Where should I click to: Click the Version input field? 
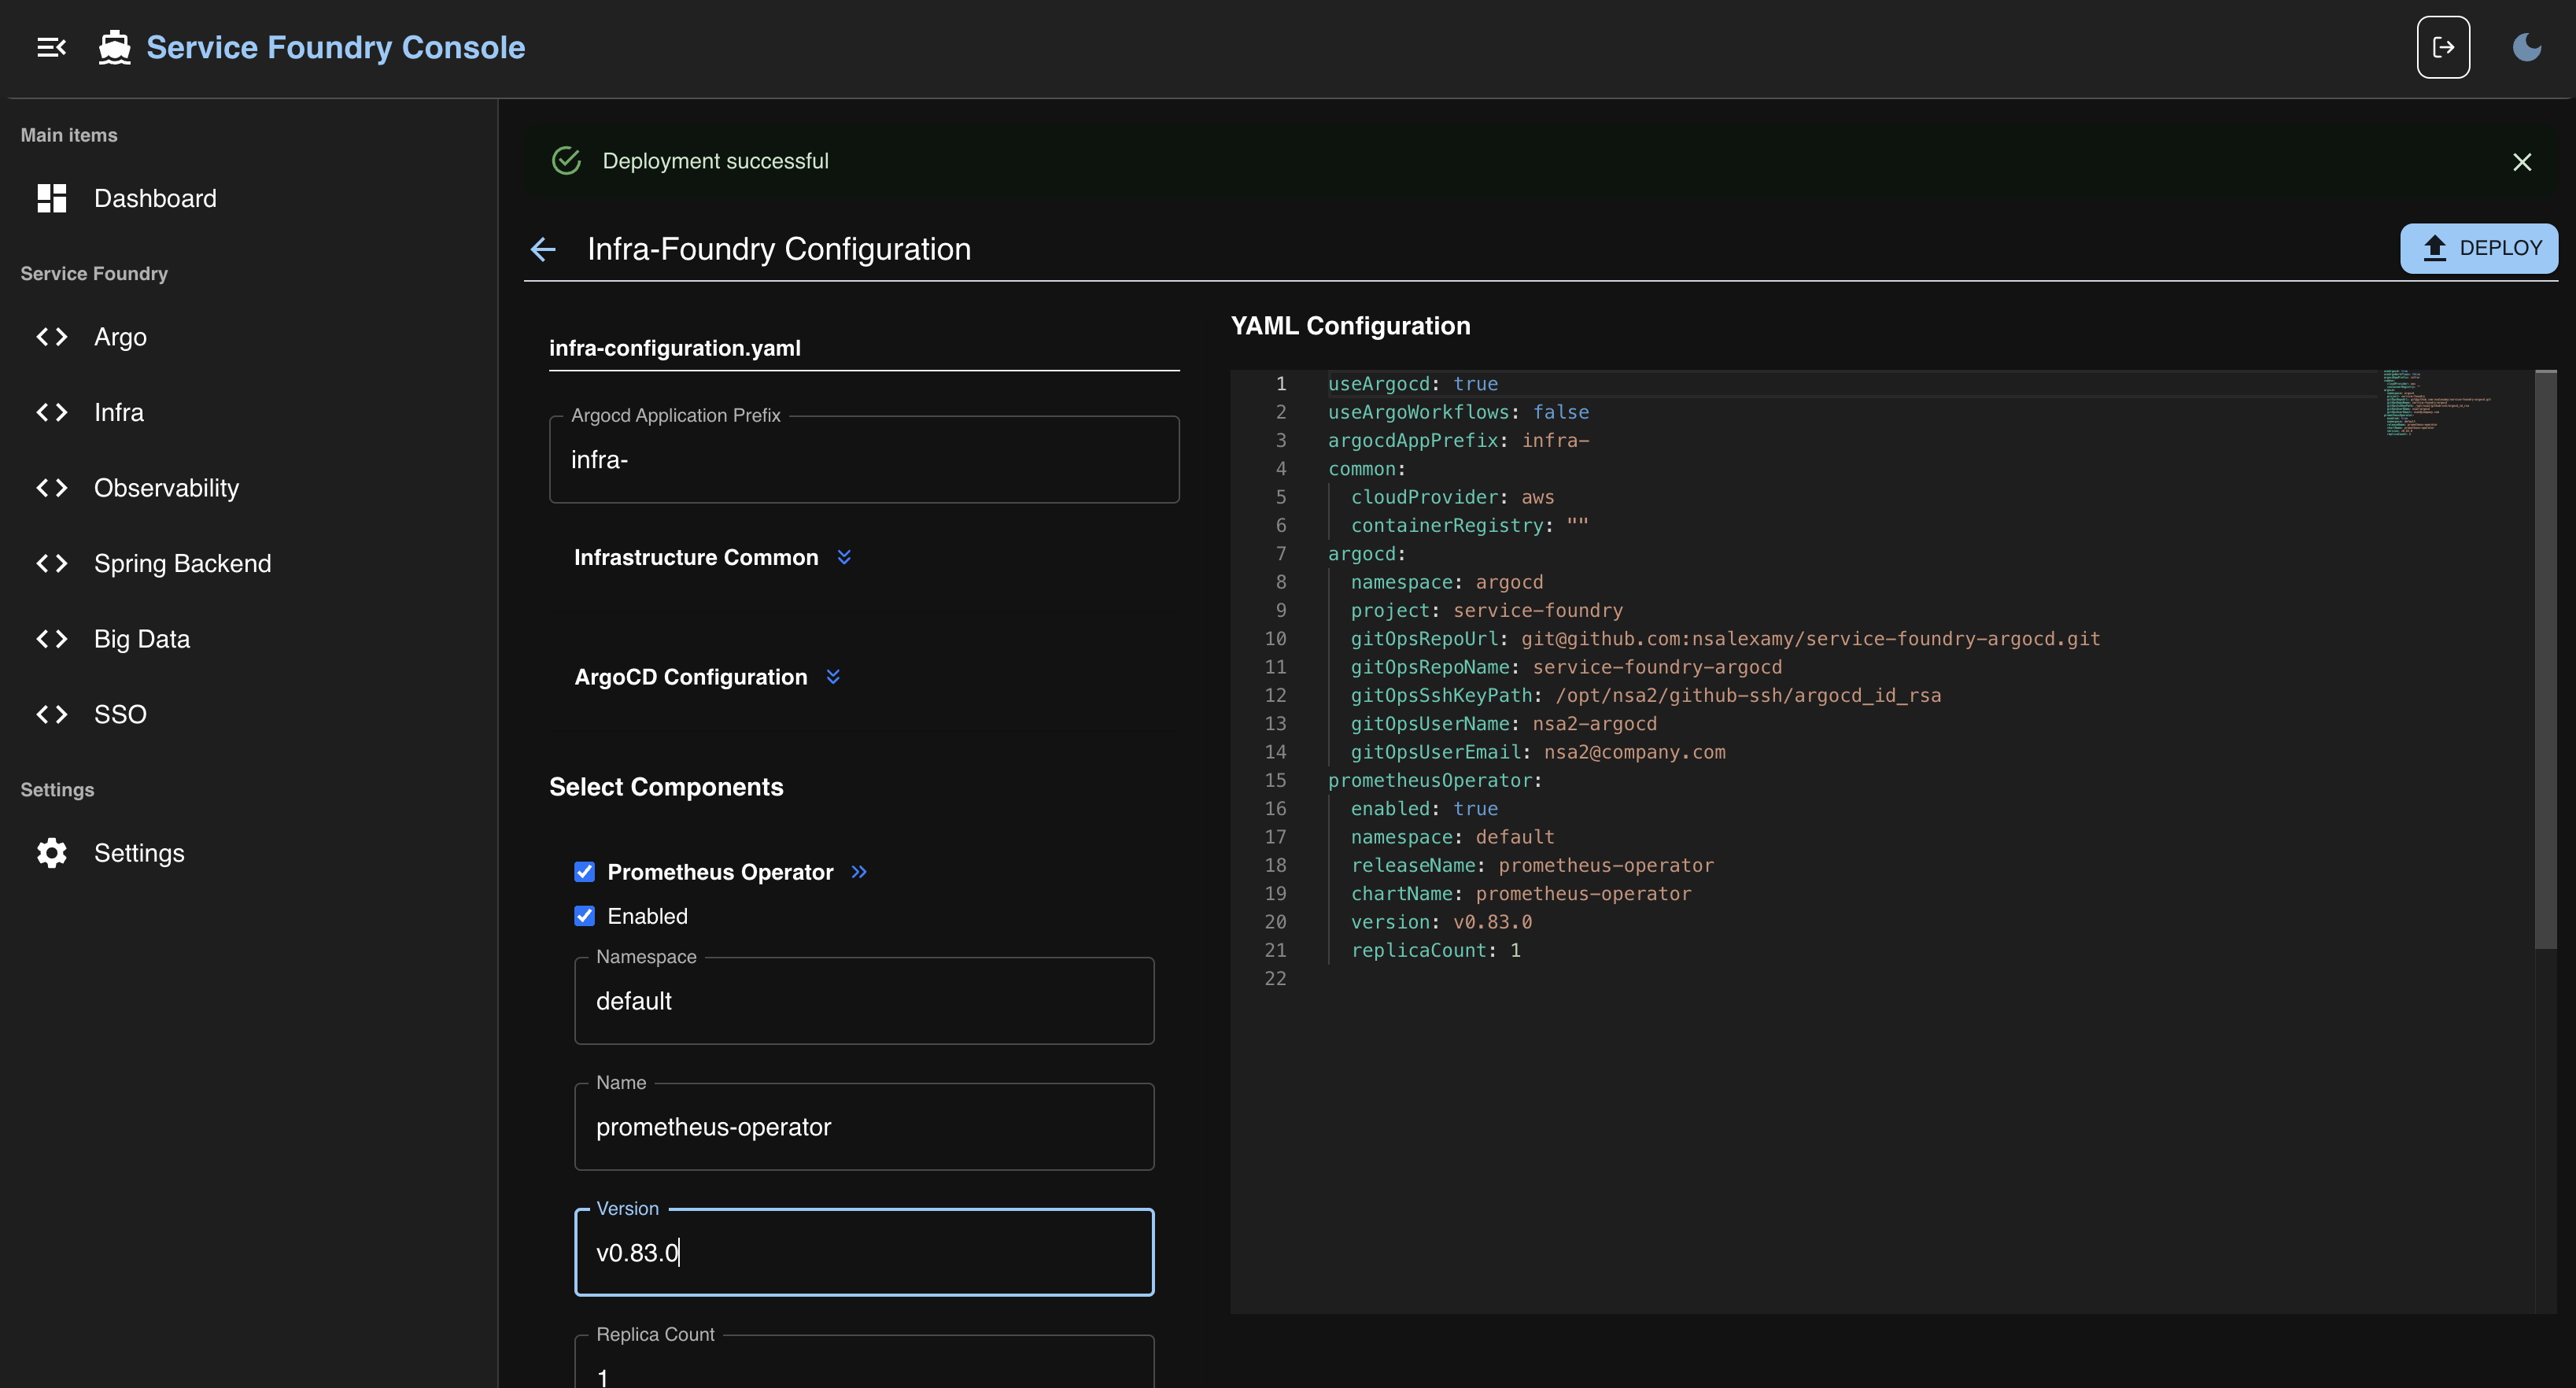tap(864, 1253)
